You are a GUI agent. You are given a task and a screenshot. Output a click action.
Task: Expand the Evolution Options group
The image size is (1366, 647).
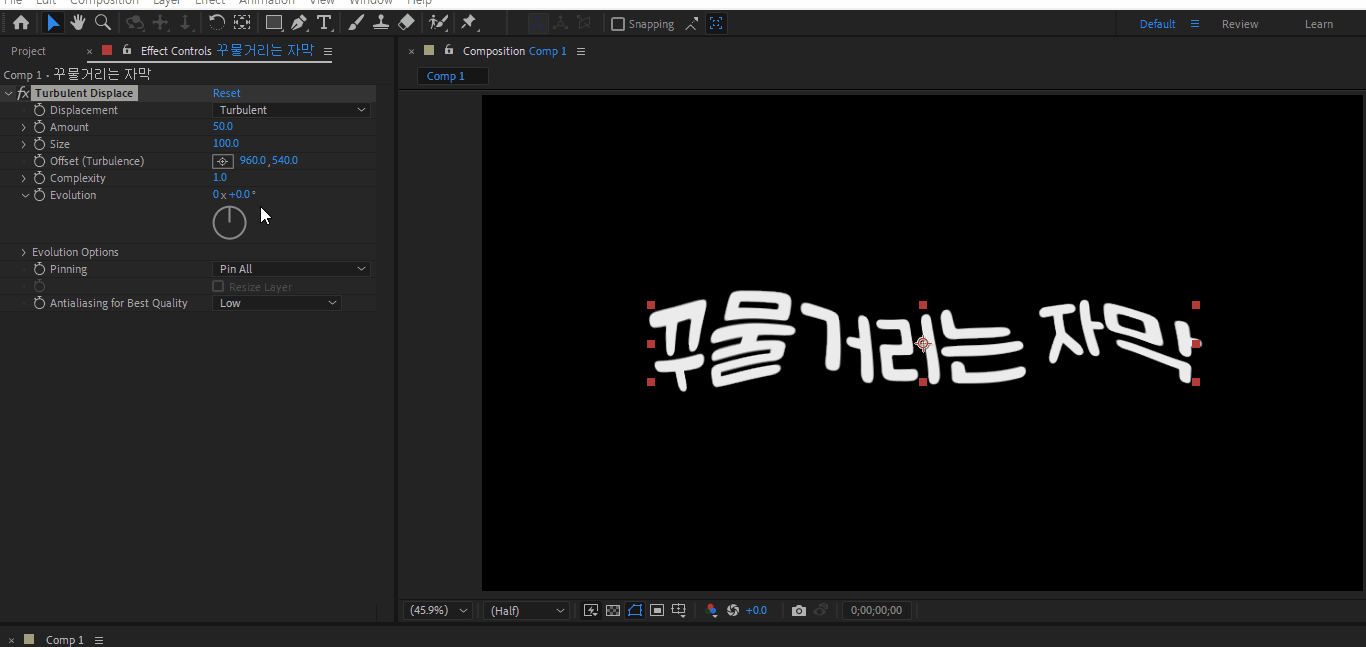click(x=24, y=252)
